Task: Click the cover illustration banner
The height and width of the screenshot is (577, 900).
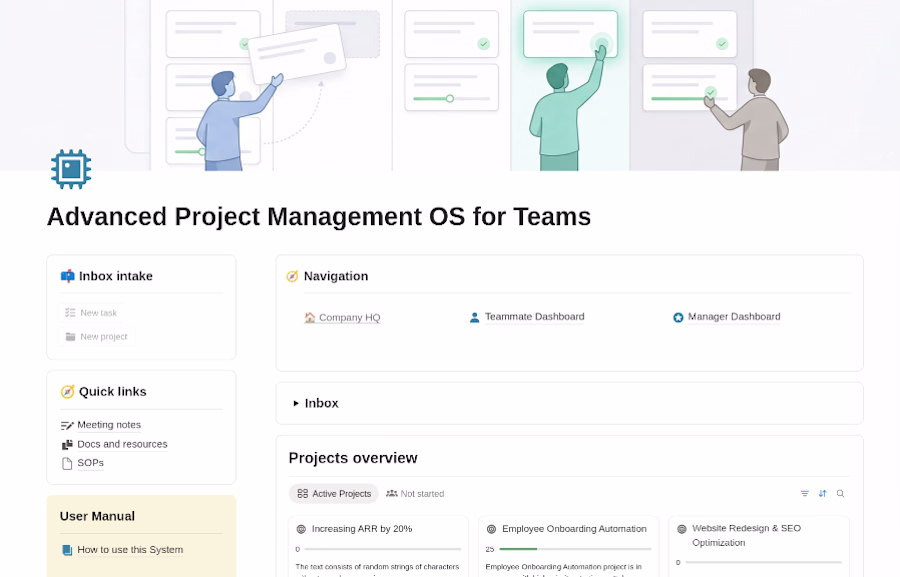Action: click(x=450, y=85)
